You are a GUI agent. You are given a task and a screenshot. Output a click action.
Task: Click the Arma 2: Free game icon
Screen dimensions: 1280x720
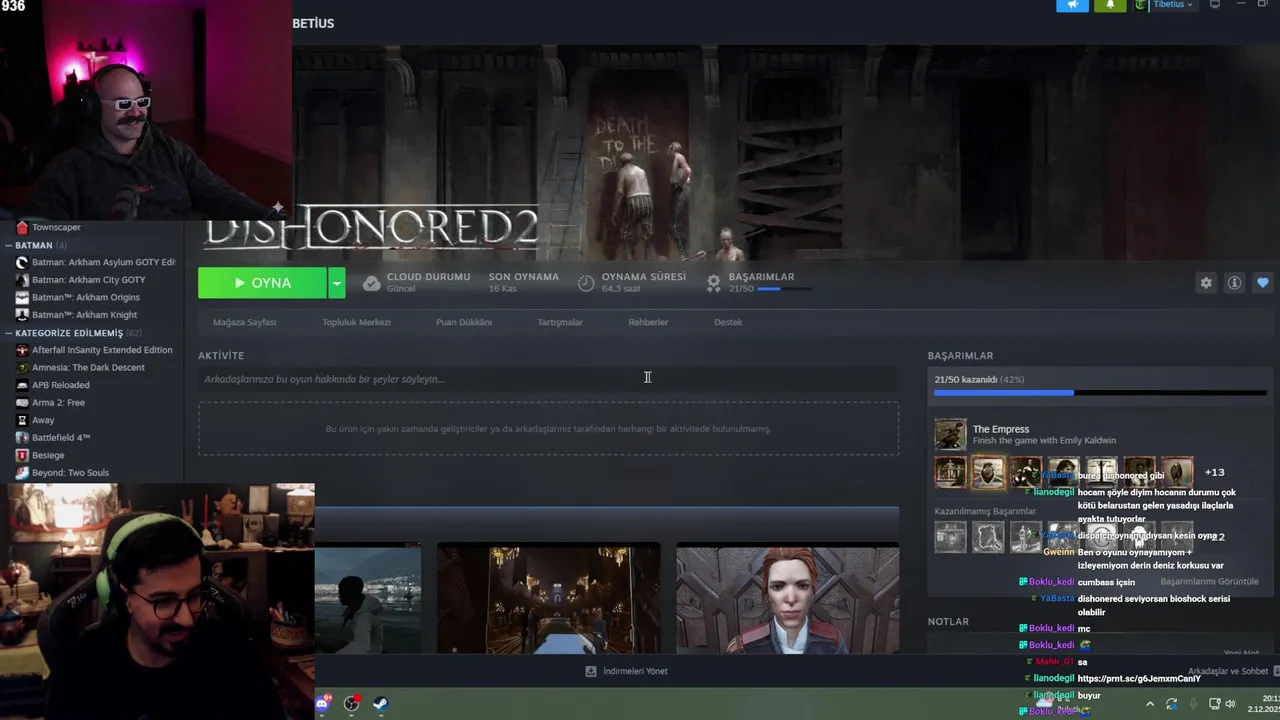(22, 402)
